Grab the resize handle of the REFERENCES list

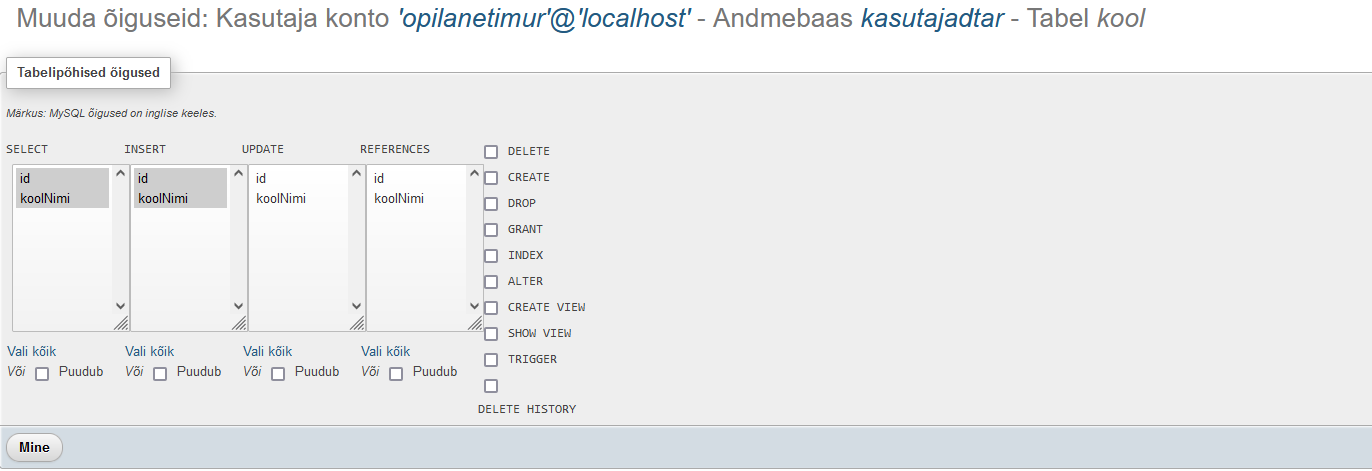click(475, 323)
